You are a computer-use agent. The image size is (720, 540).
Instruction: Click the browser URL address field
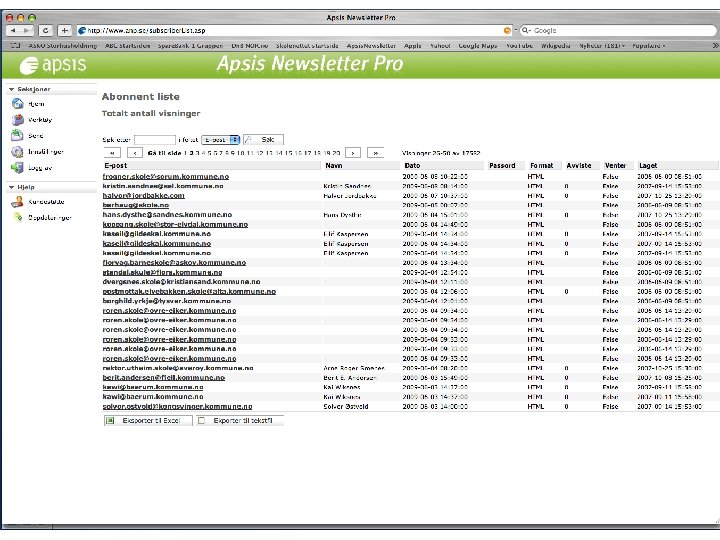tap(294, 30)
